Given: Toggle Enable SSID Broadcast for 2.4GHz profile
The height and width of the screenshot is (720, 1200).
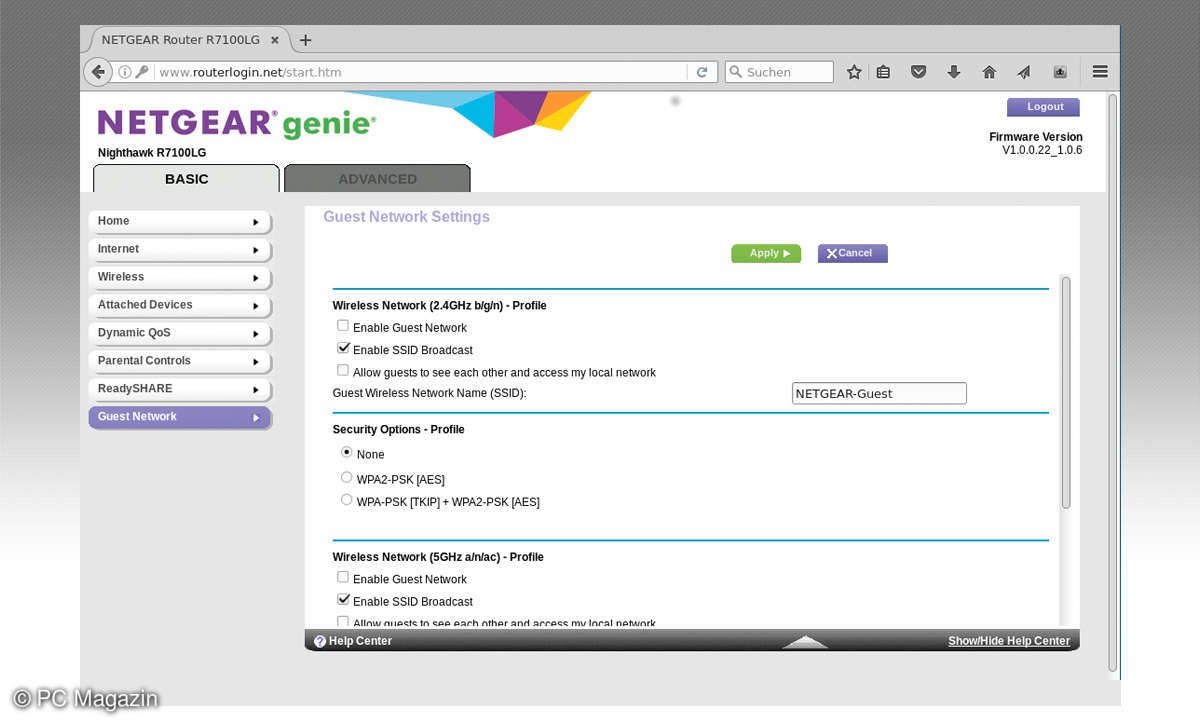Looking at the screenshot, I should click(343, 348).
